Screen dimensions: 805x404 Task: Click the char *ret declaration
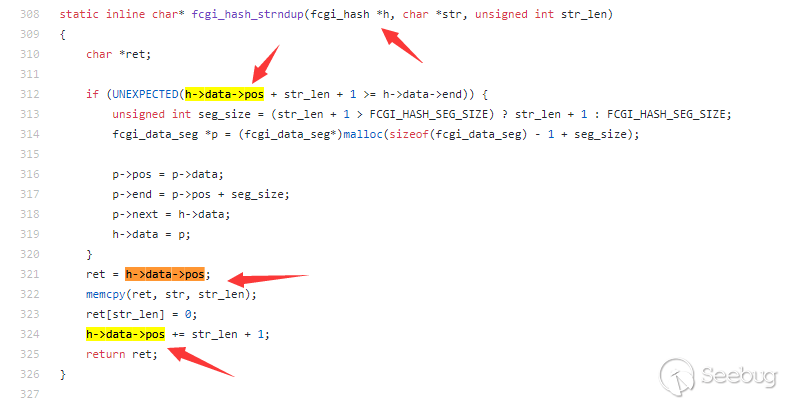coord(119,54)
